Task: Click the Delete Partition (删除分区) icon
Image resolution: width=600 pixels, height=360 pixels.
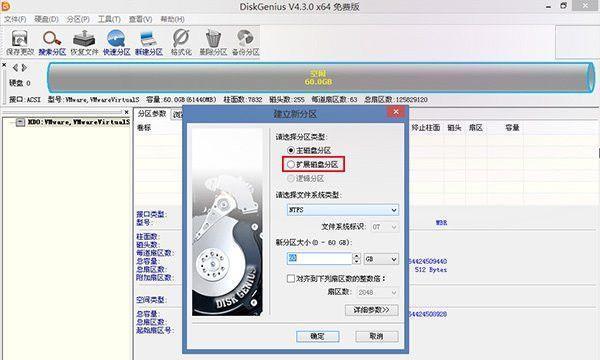Action: point(213,42)
